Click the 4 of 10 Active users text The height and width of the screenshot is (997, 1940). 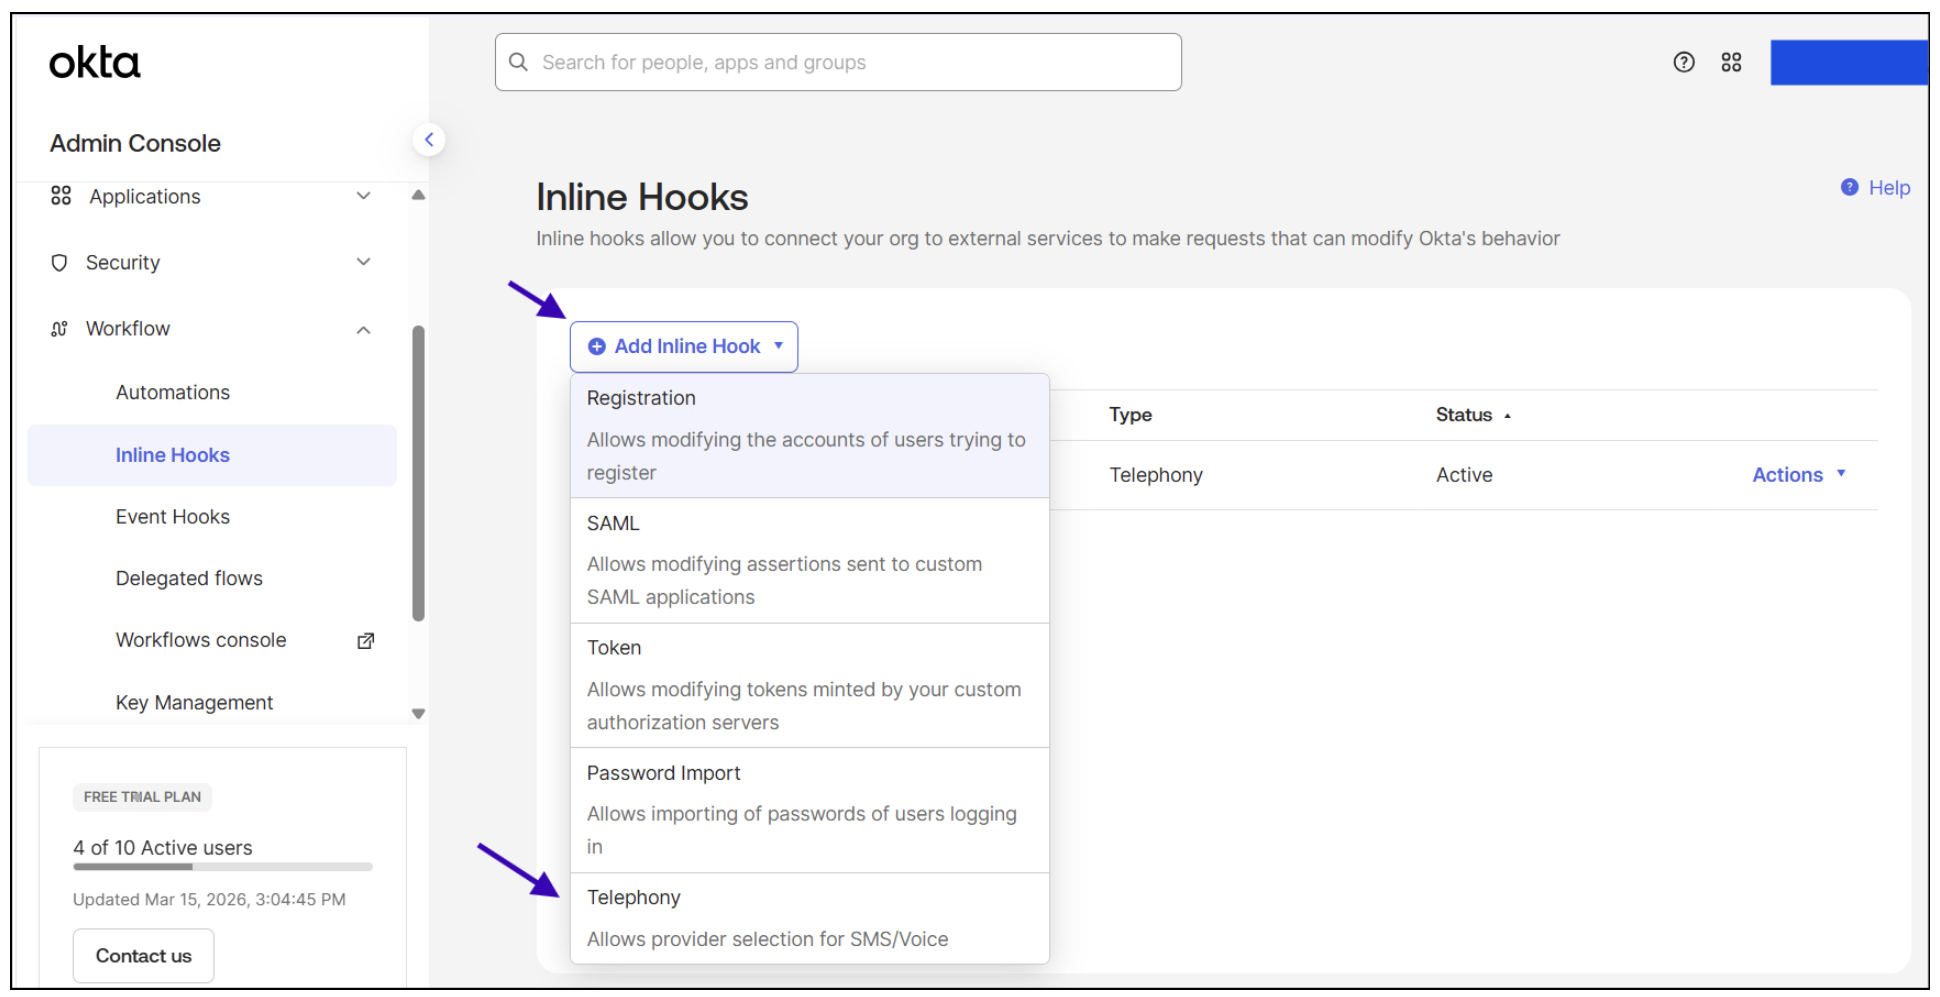163,848
